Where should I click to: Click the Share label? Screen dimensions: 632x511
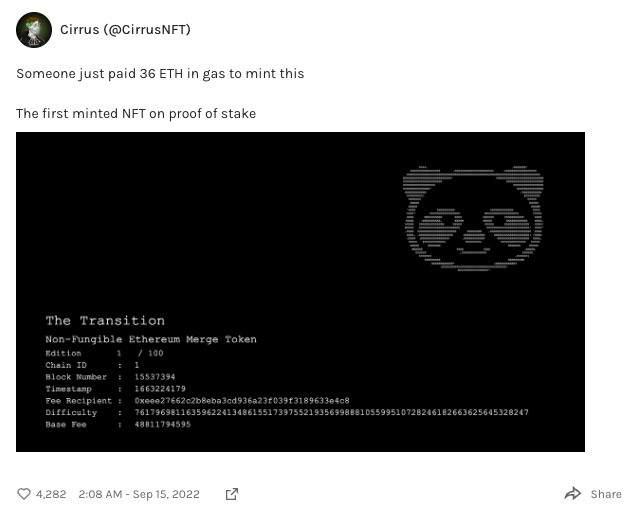pos(606,494)
